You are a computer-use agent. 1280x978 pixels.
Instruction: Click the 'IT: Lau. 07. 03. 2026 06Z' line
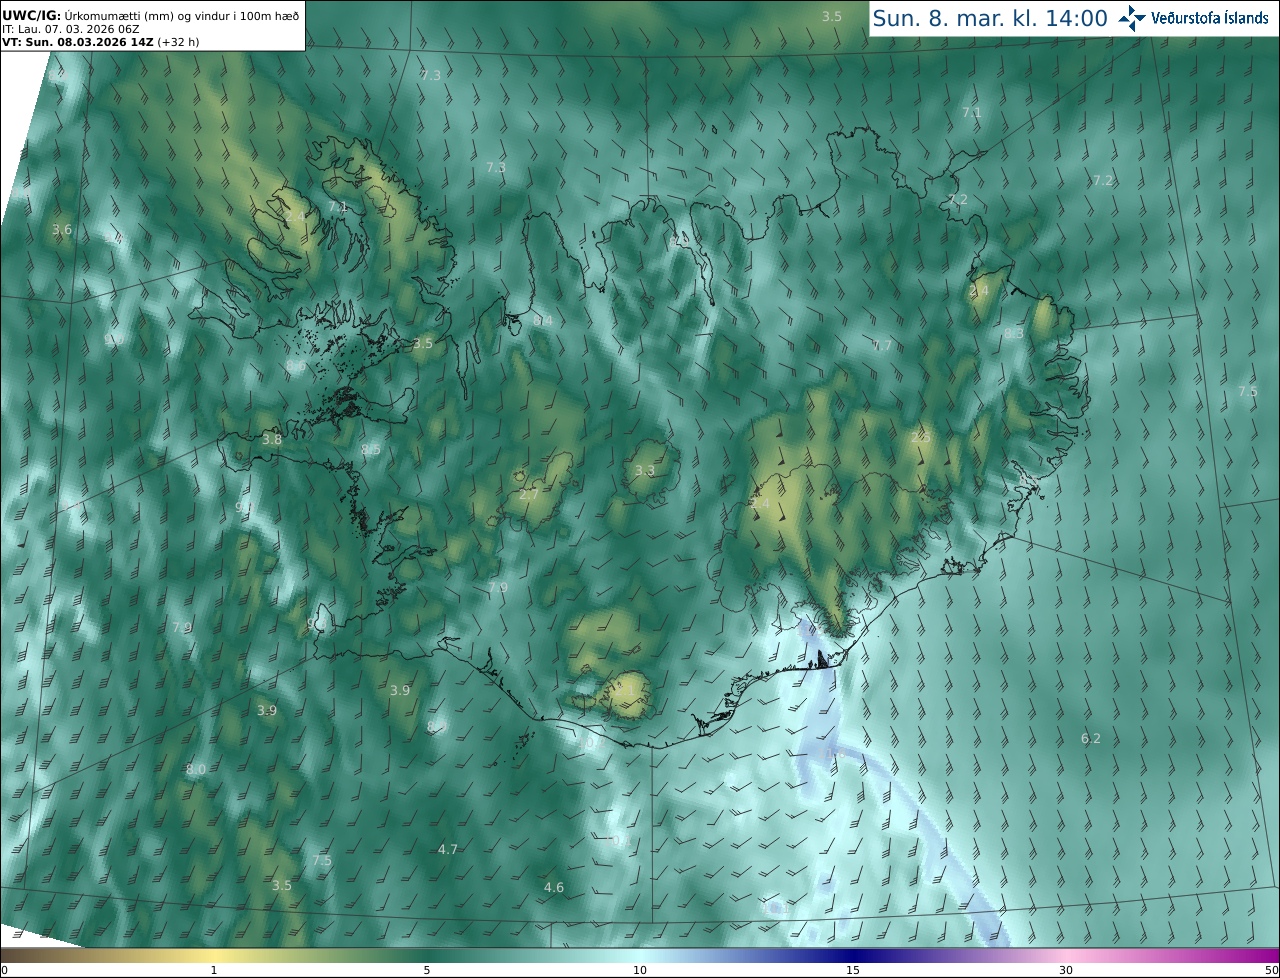(x=70, y=29)
